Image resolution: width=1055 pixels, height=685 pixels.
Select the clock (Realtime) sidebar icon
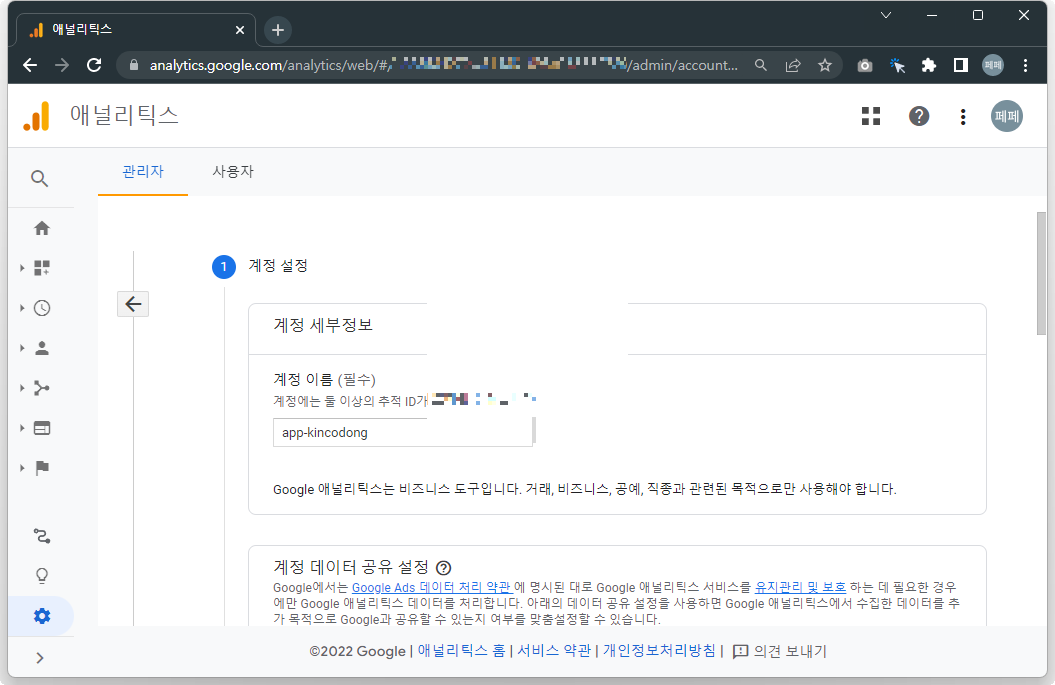click(x=41, y=307)
